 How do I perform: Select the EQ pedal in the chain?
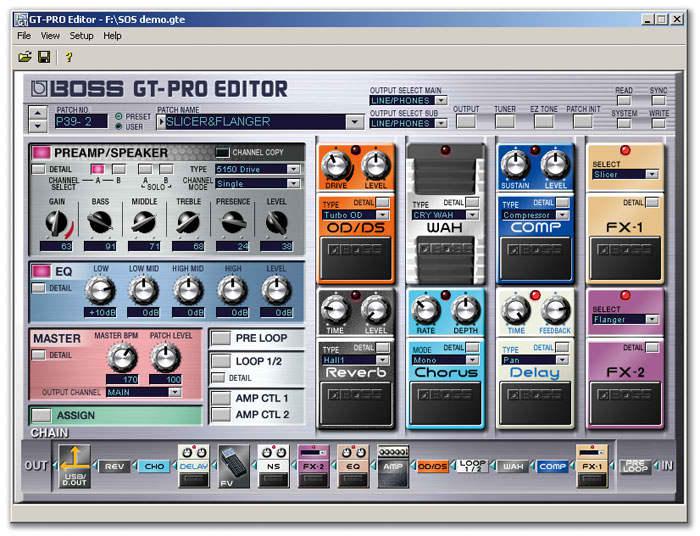point(353,466)
